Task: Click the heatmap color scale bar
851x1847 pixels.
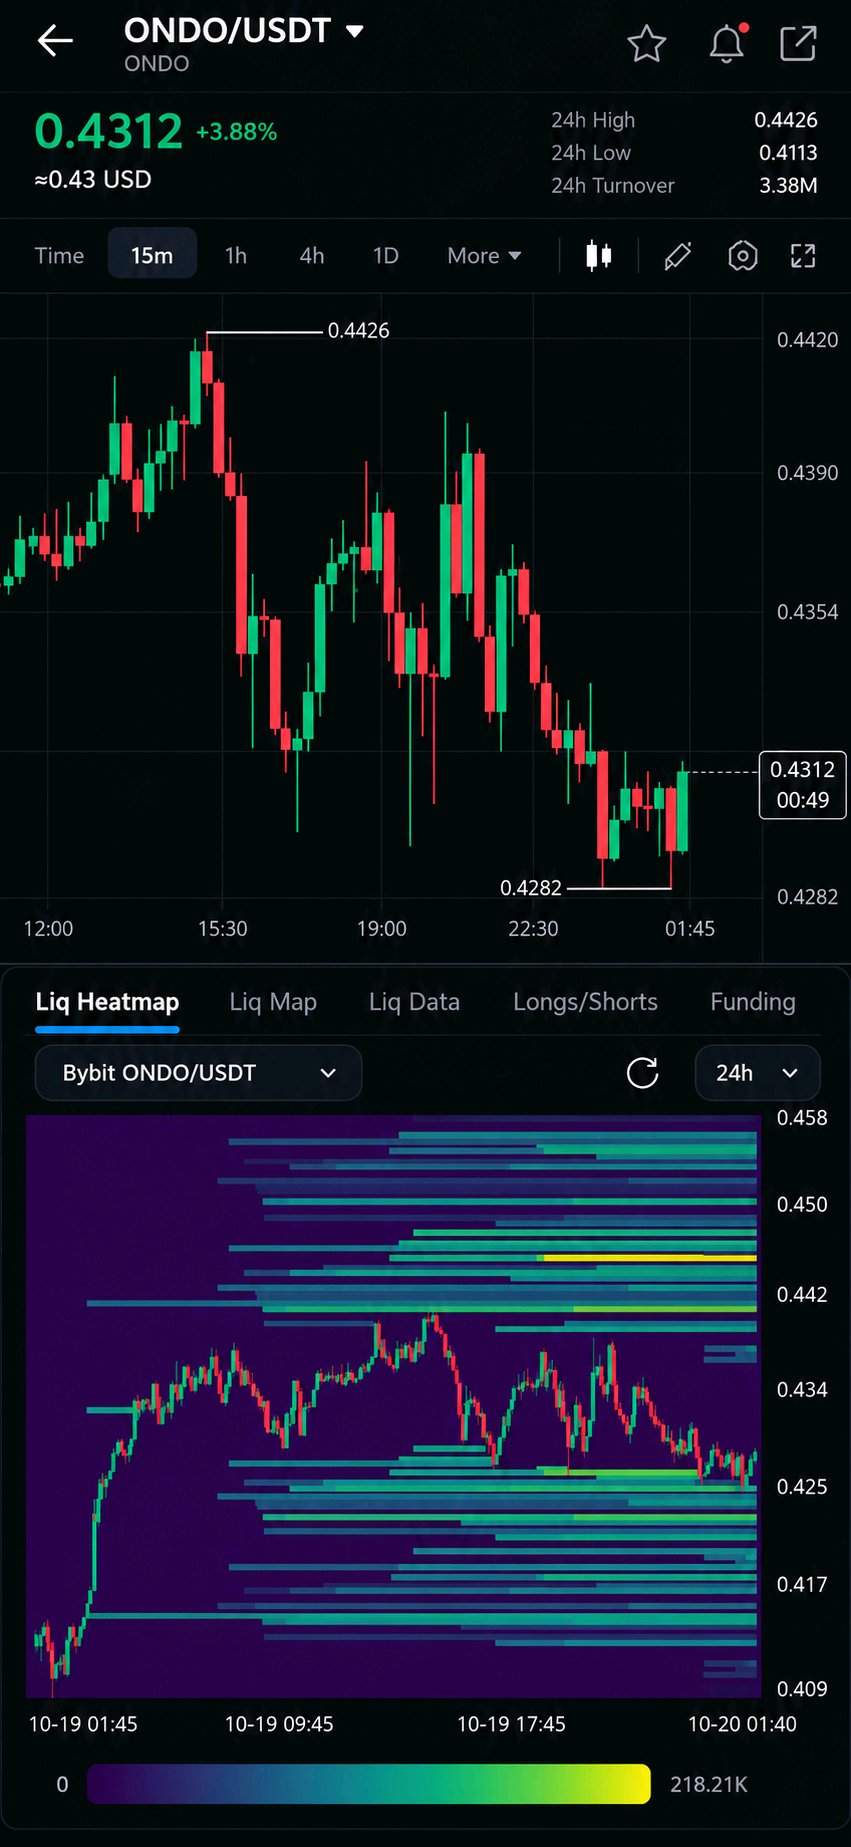Action: click(369, 1784)
